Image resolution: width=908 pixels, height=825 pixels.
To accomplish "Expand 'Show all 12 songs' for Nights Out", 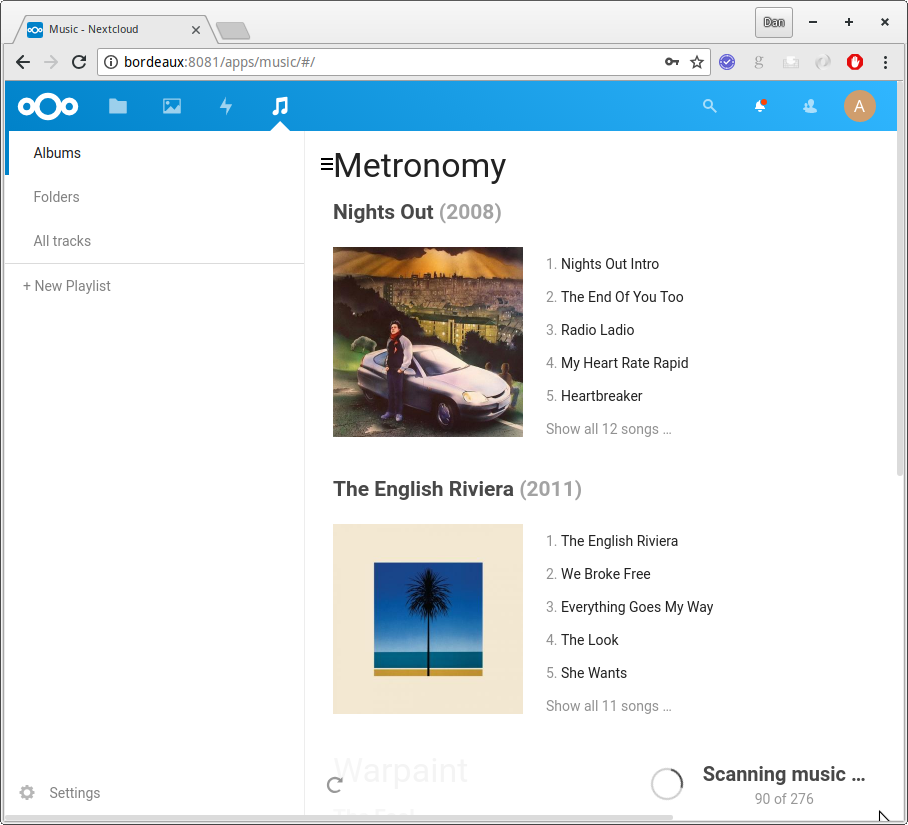I will 609,429.
